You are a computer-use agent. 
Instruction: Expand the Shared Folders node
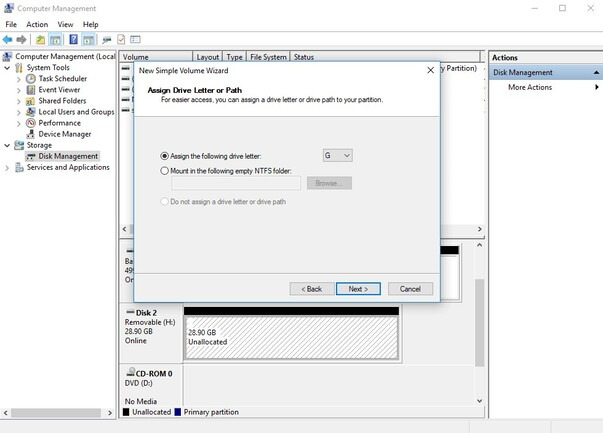coord(19,102)
